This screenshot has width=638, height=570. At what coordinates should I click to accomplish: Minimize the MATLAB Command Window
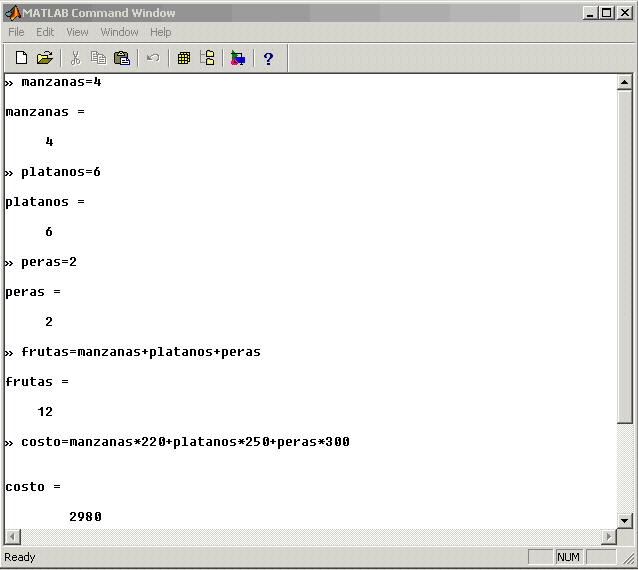tap(590, 13)
